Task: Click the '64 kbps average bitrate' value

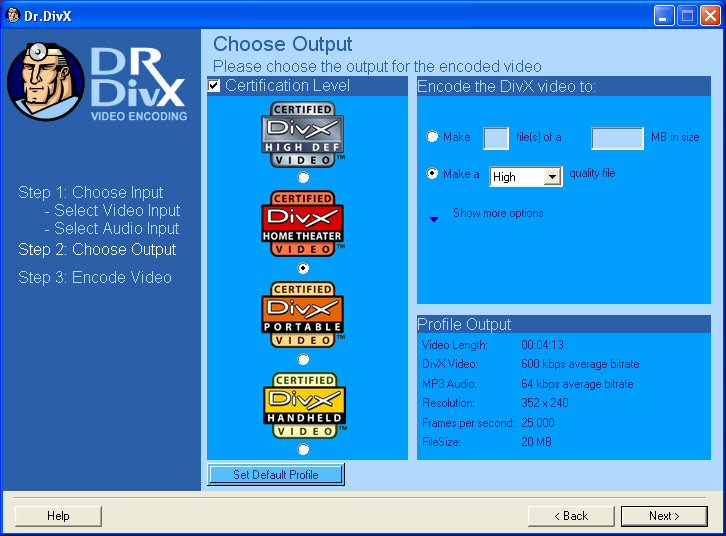Action: pos(577,384)
